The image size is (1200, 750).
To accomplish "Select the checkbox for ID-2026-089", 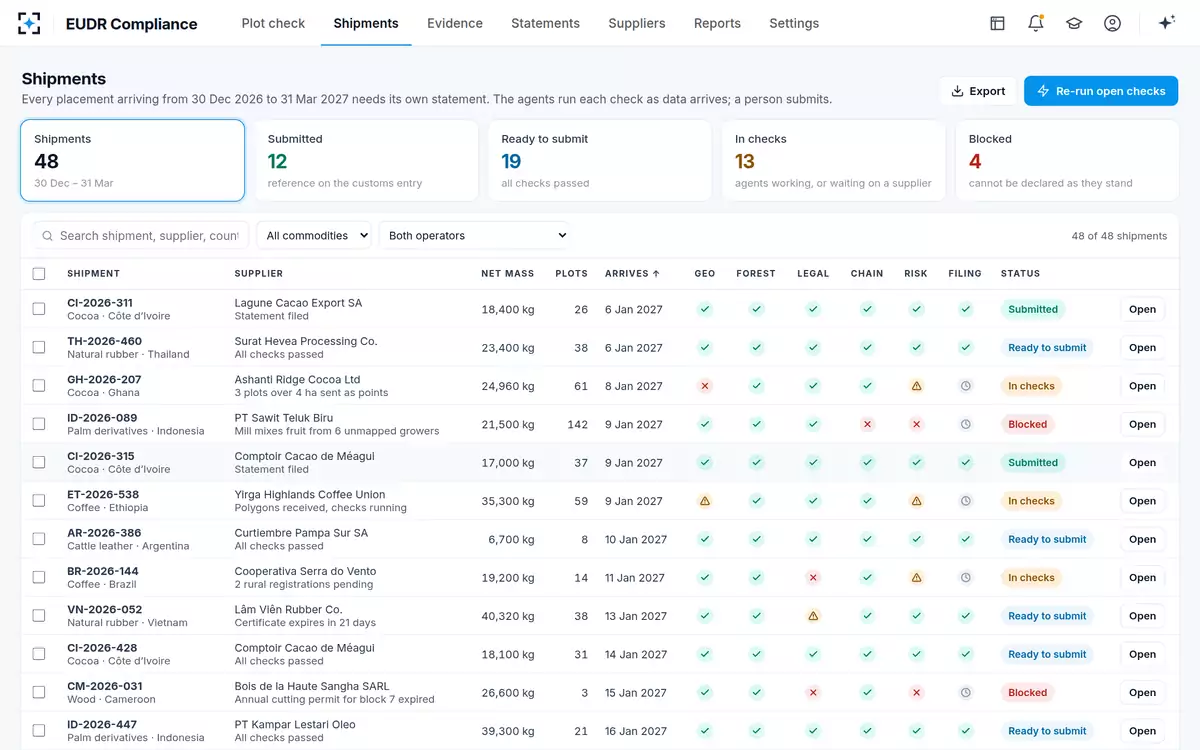I will click(39, 424).
